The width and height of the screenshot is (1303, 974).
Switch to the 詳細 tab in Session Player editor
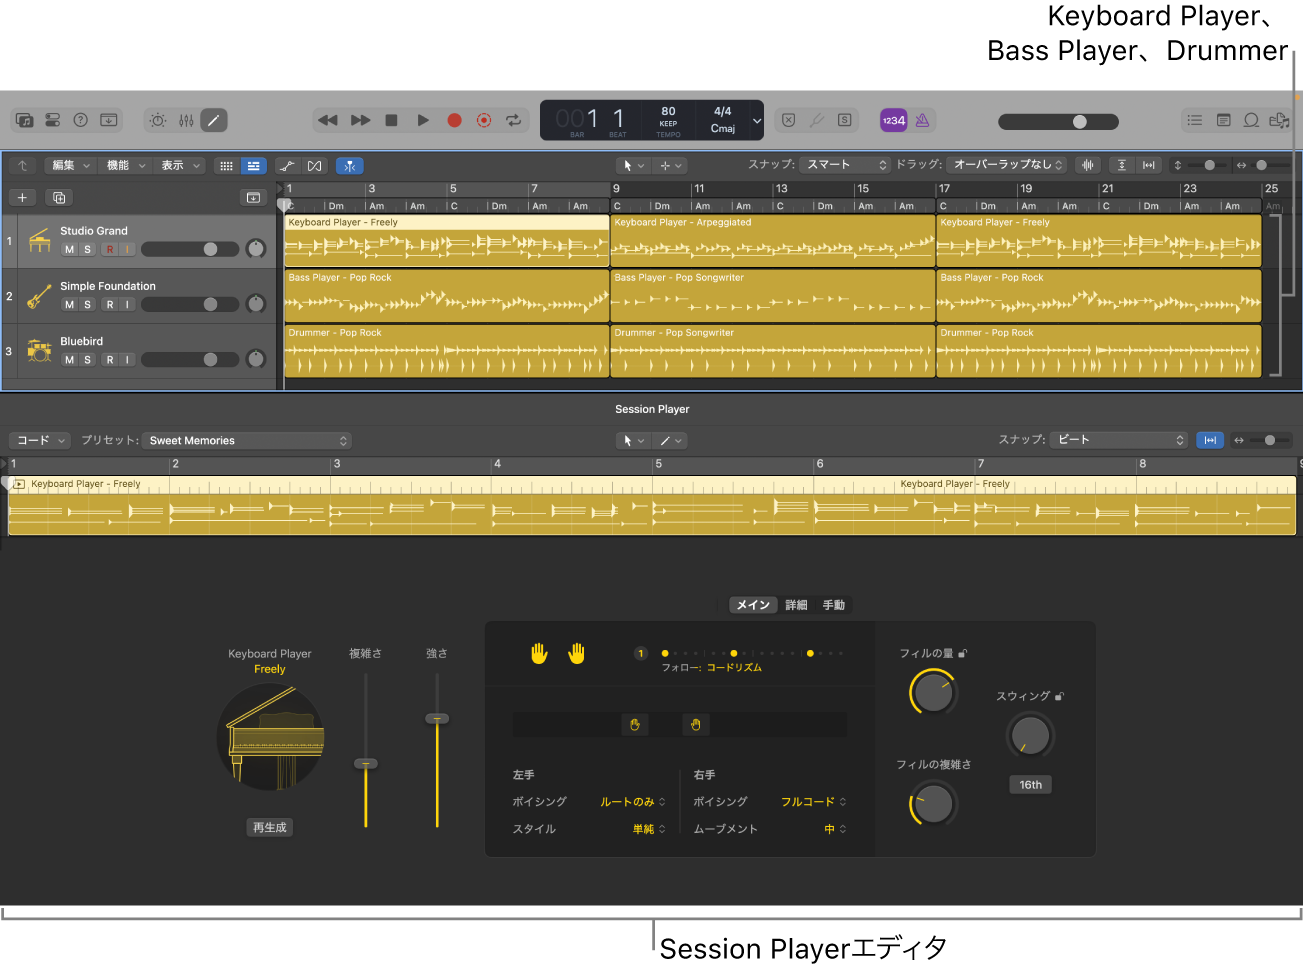795,604
